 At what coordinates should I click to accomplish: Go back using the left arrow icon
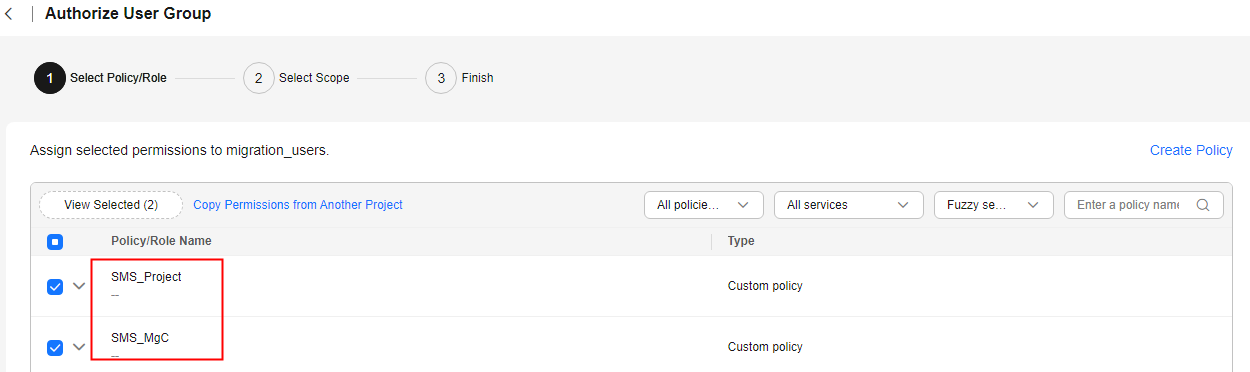[x=9, y=15]
